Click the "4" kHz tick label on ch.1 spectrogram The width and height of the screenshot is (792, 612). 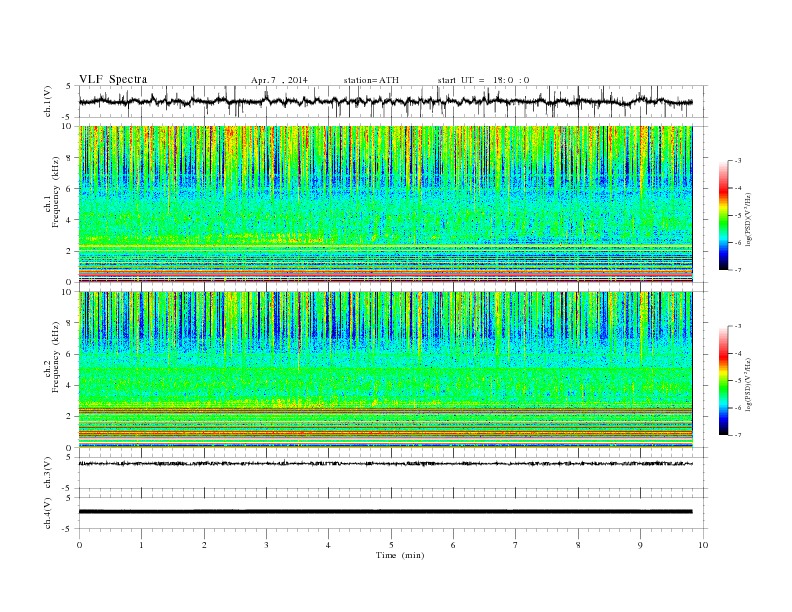tap(69, 220)
